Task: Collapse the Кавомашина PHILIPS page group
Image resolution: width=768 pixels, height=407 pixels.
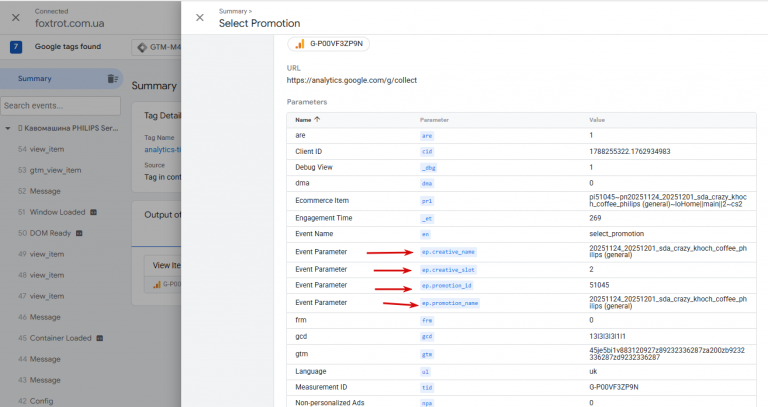Action: (8, 128)
